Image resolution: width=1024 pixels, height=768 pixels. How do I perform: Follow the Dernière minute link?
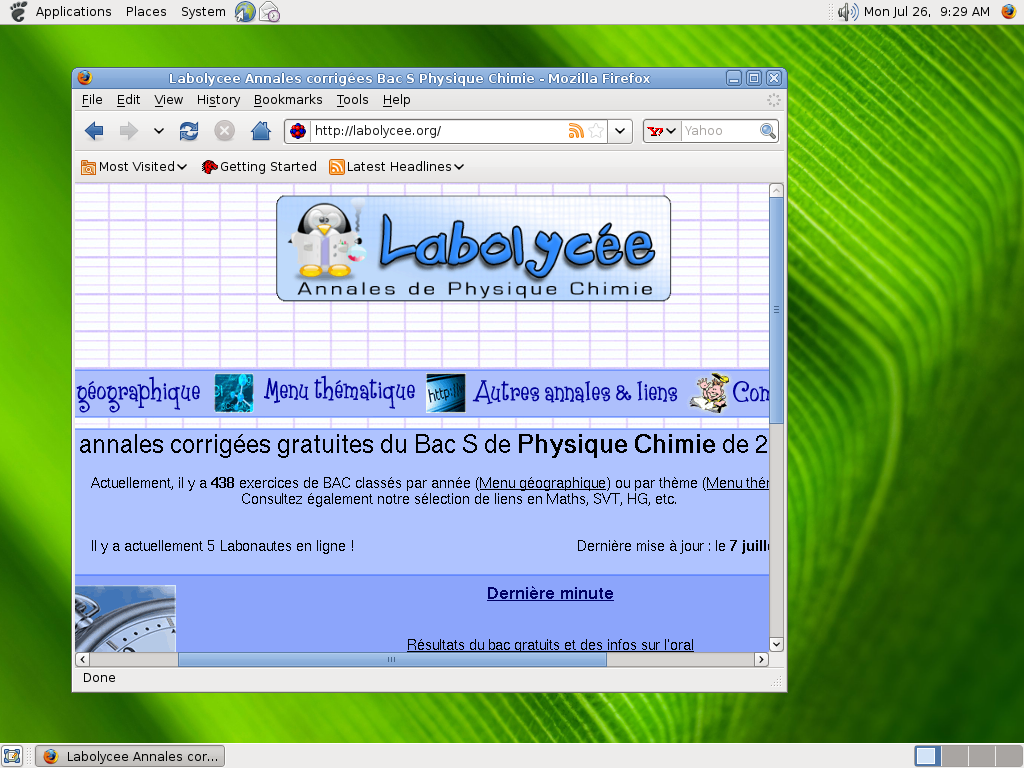point(550,593)
